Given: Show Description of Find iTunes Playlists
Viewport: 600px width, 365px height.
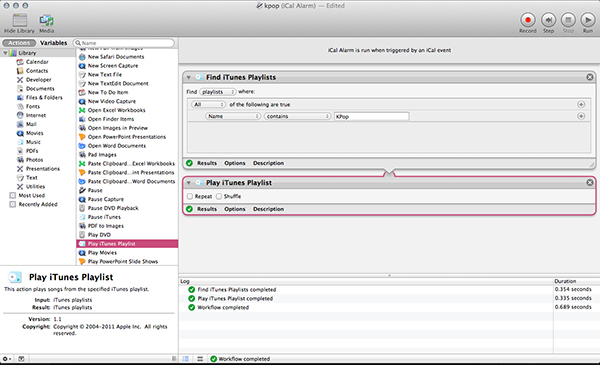Looking at the screenshot, I should pyautogui.click(x=268, y=163).
